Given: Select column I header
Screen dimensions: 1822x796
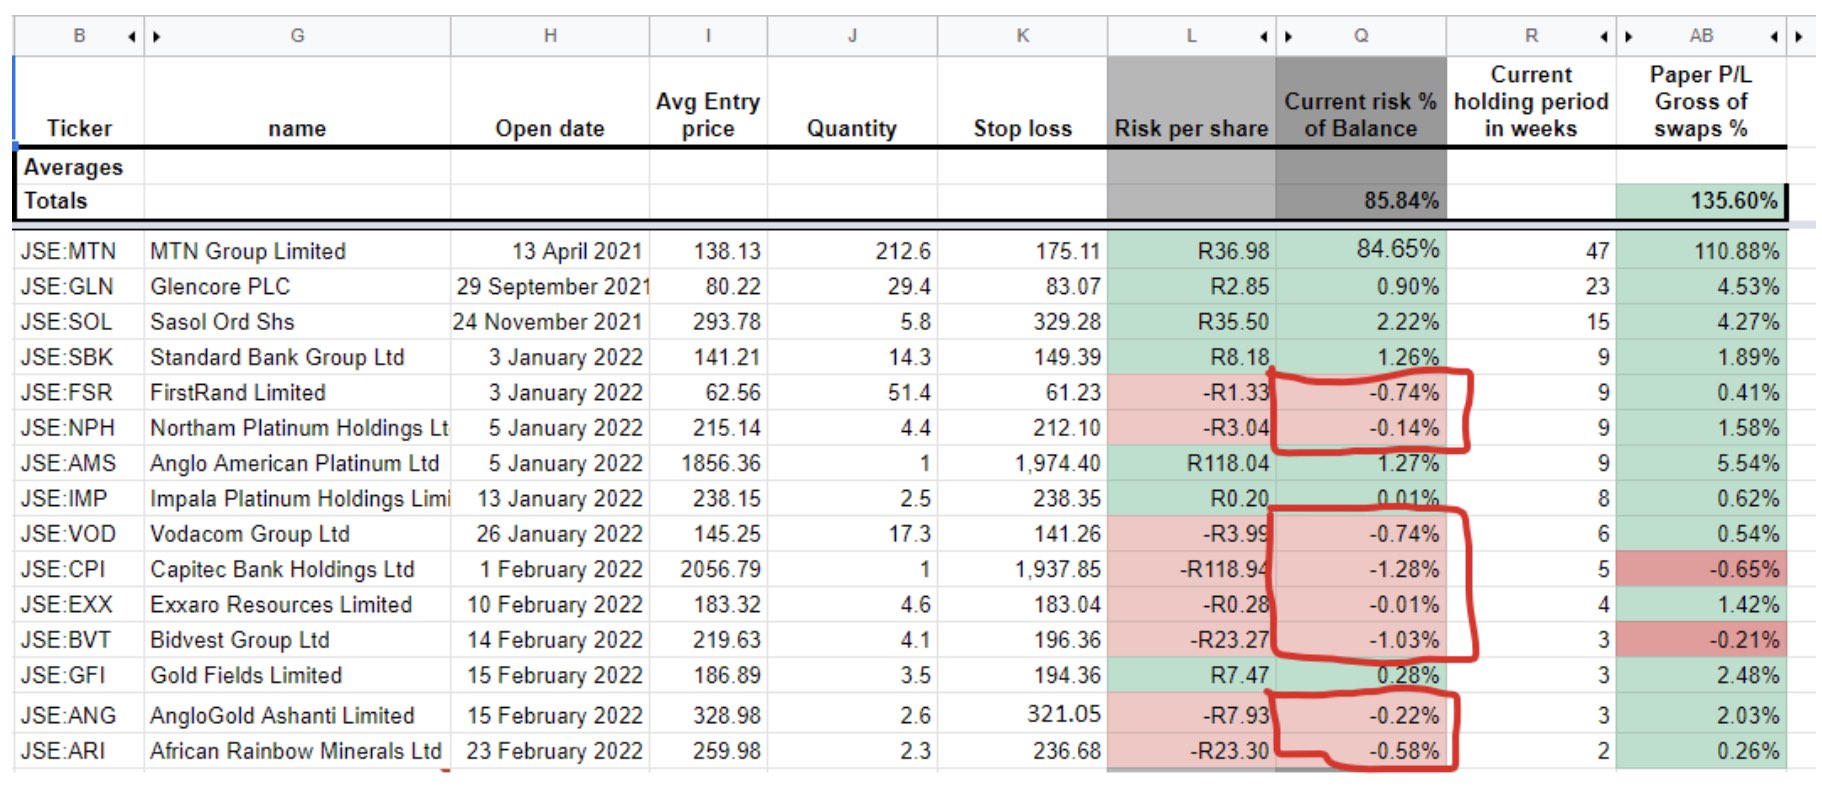Looking at the screenshot, I should coord(708,36).
